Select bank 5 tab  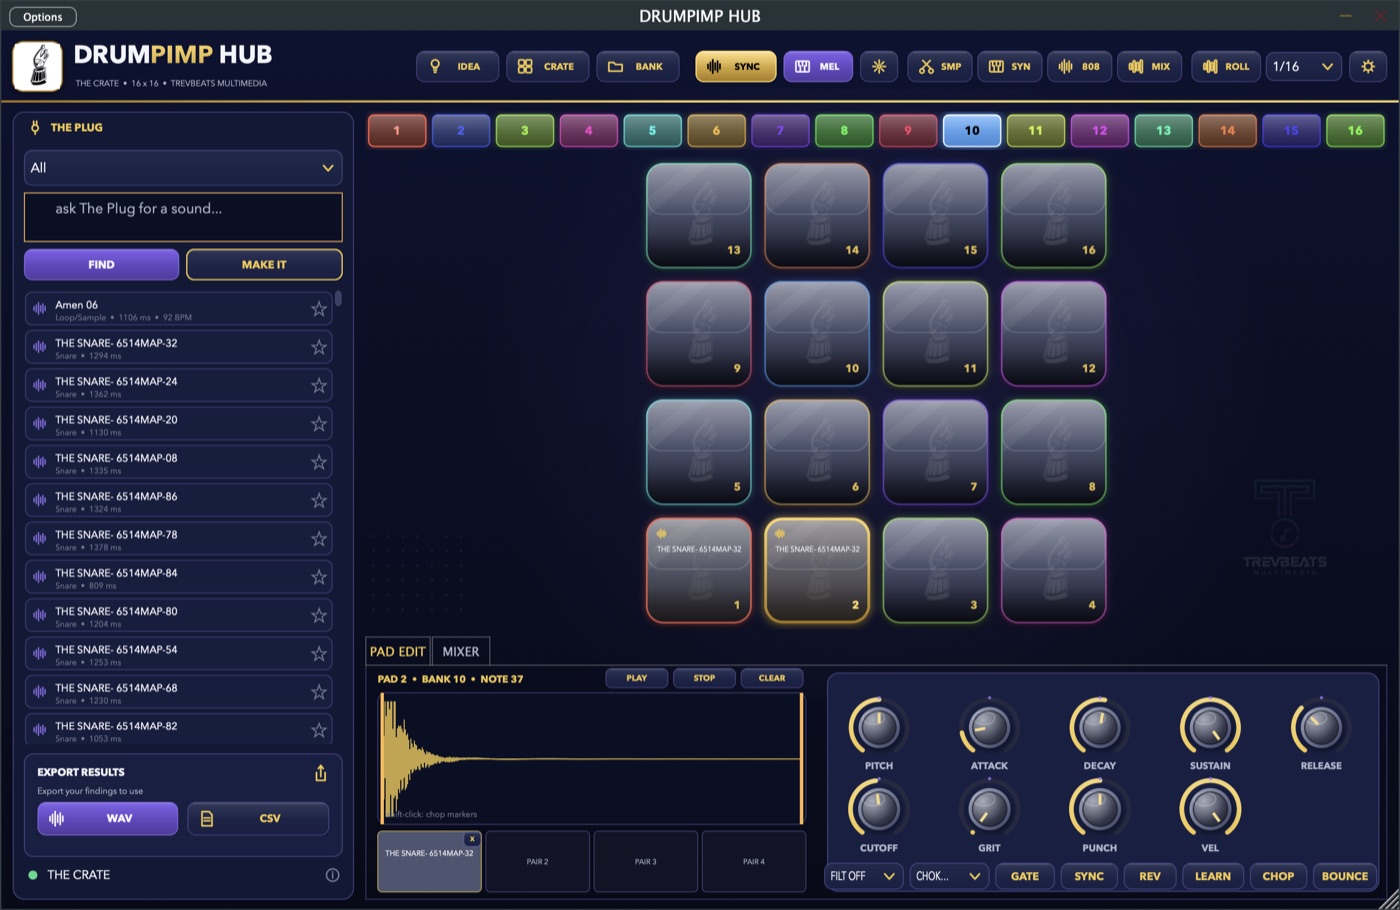point(652,130)
